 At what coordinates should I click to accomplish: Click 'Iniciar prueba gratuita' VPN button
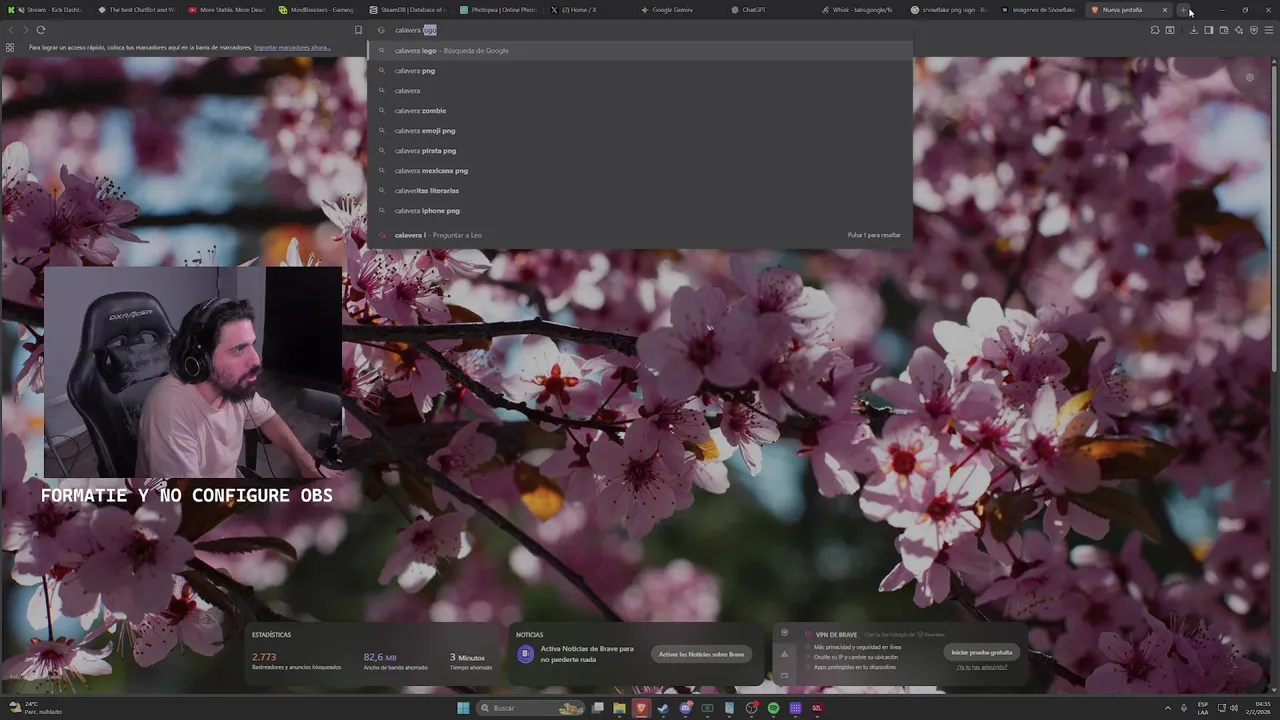coord(981,652)
